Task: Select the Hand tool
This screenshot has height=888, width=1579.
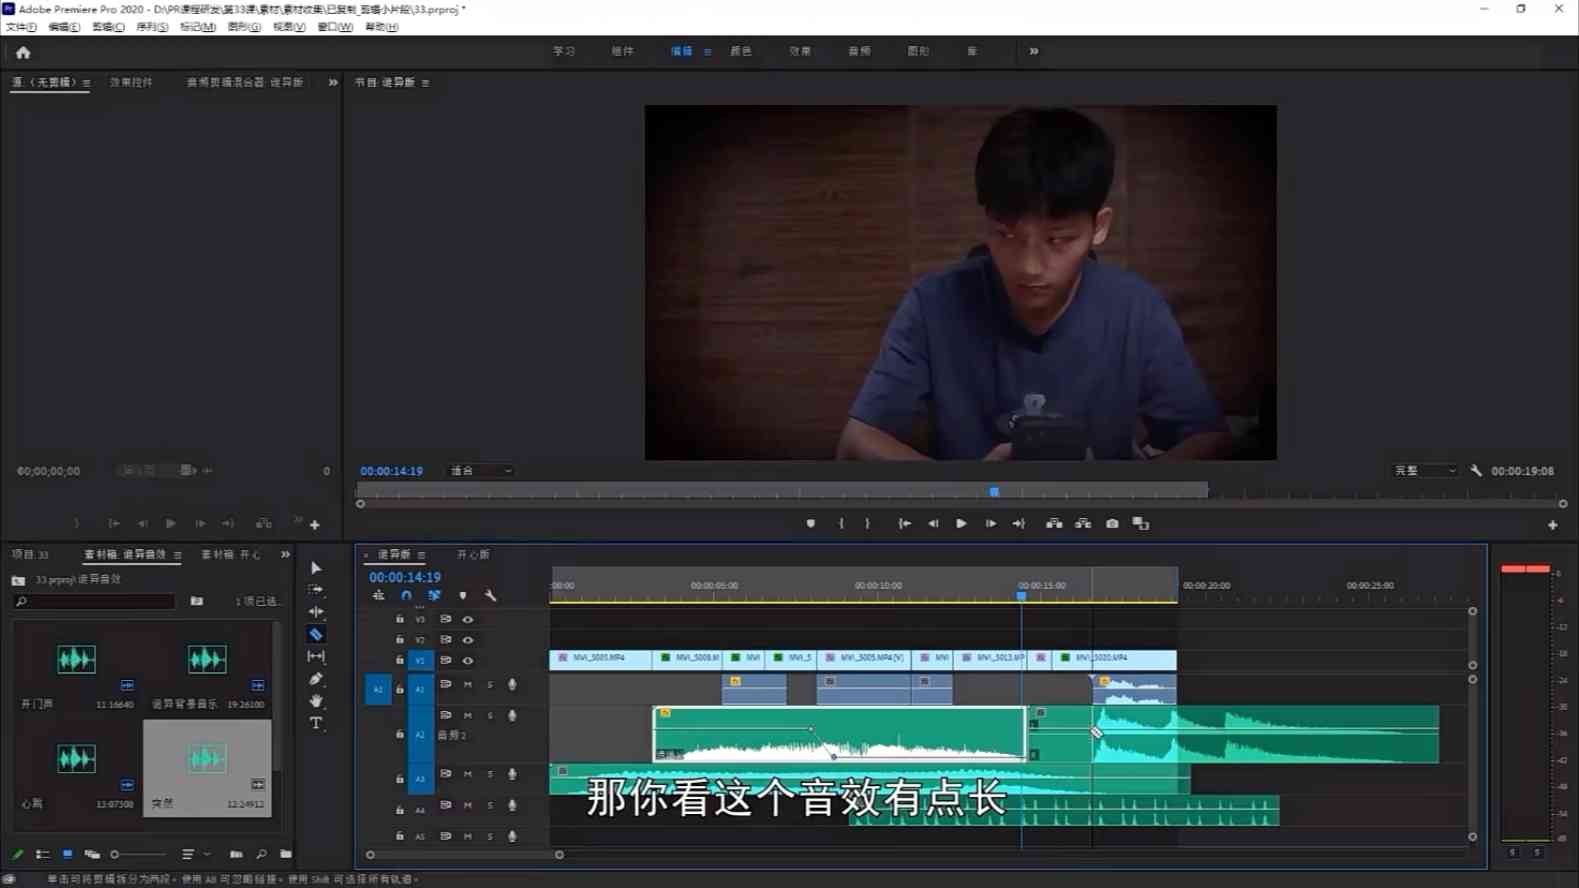Action: 316,701
